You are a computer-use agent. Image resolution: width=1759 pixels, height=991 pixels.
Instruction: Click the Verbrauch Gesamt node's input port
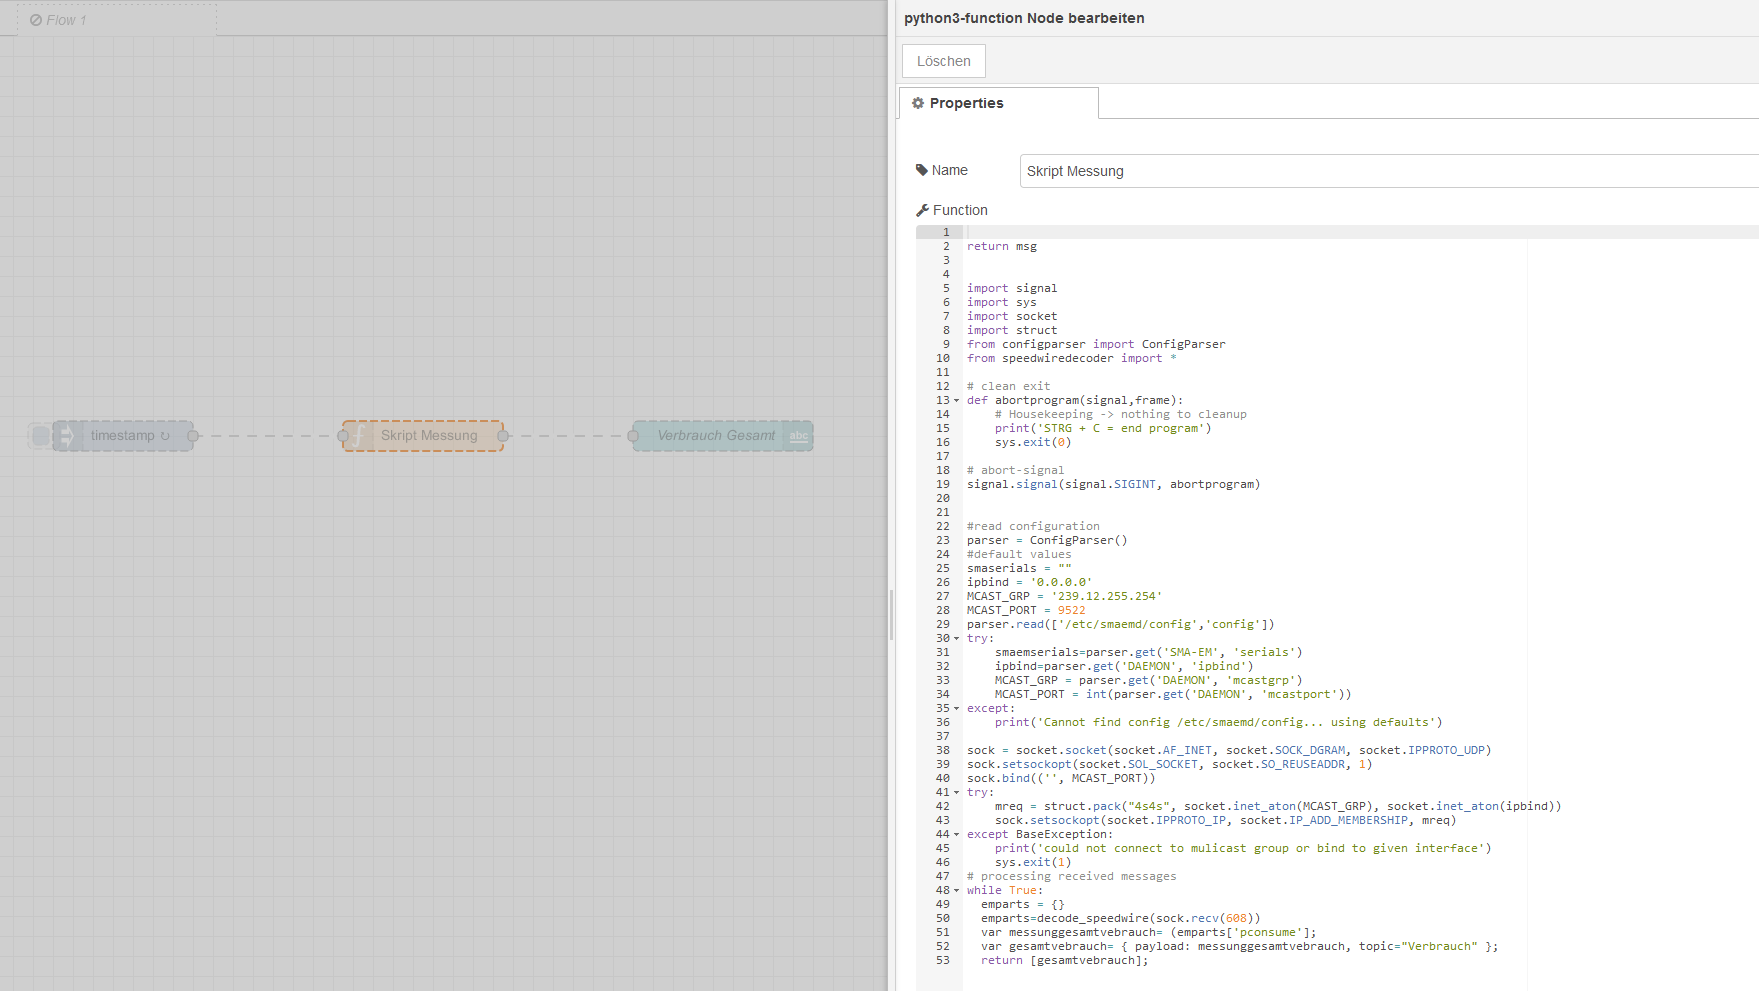click(x=633, y=436)
